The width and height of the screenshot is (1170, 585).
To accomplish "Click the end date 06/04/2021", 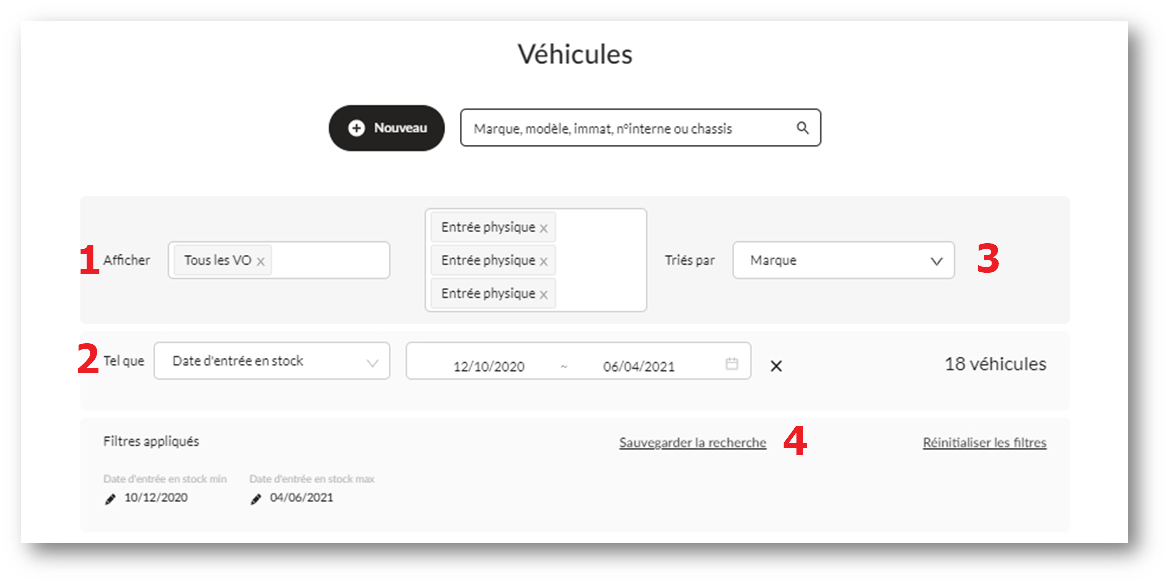I will (639, 366).
